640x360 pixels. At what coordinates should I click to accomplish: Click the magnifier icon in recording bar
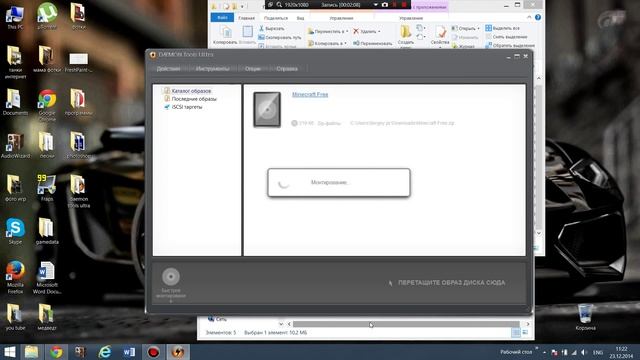click(x=280, y=5)
